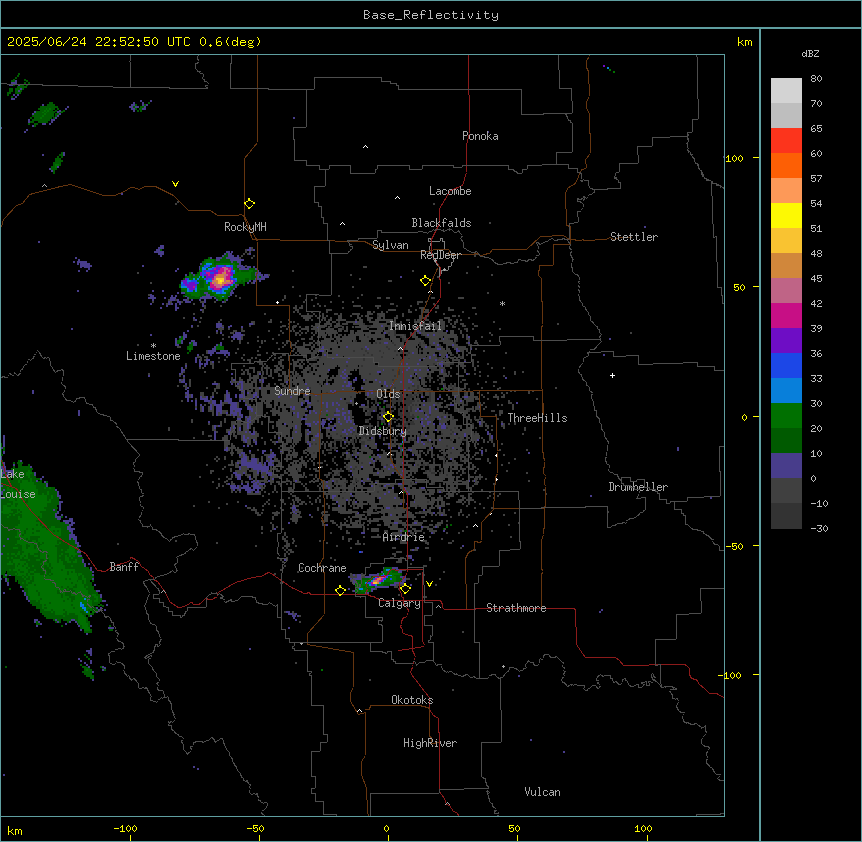The height and width of the screenshot is (842, 862).
Task: Click the -100 label on bottom axis
Action: (x=125, y=828)
